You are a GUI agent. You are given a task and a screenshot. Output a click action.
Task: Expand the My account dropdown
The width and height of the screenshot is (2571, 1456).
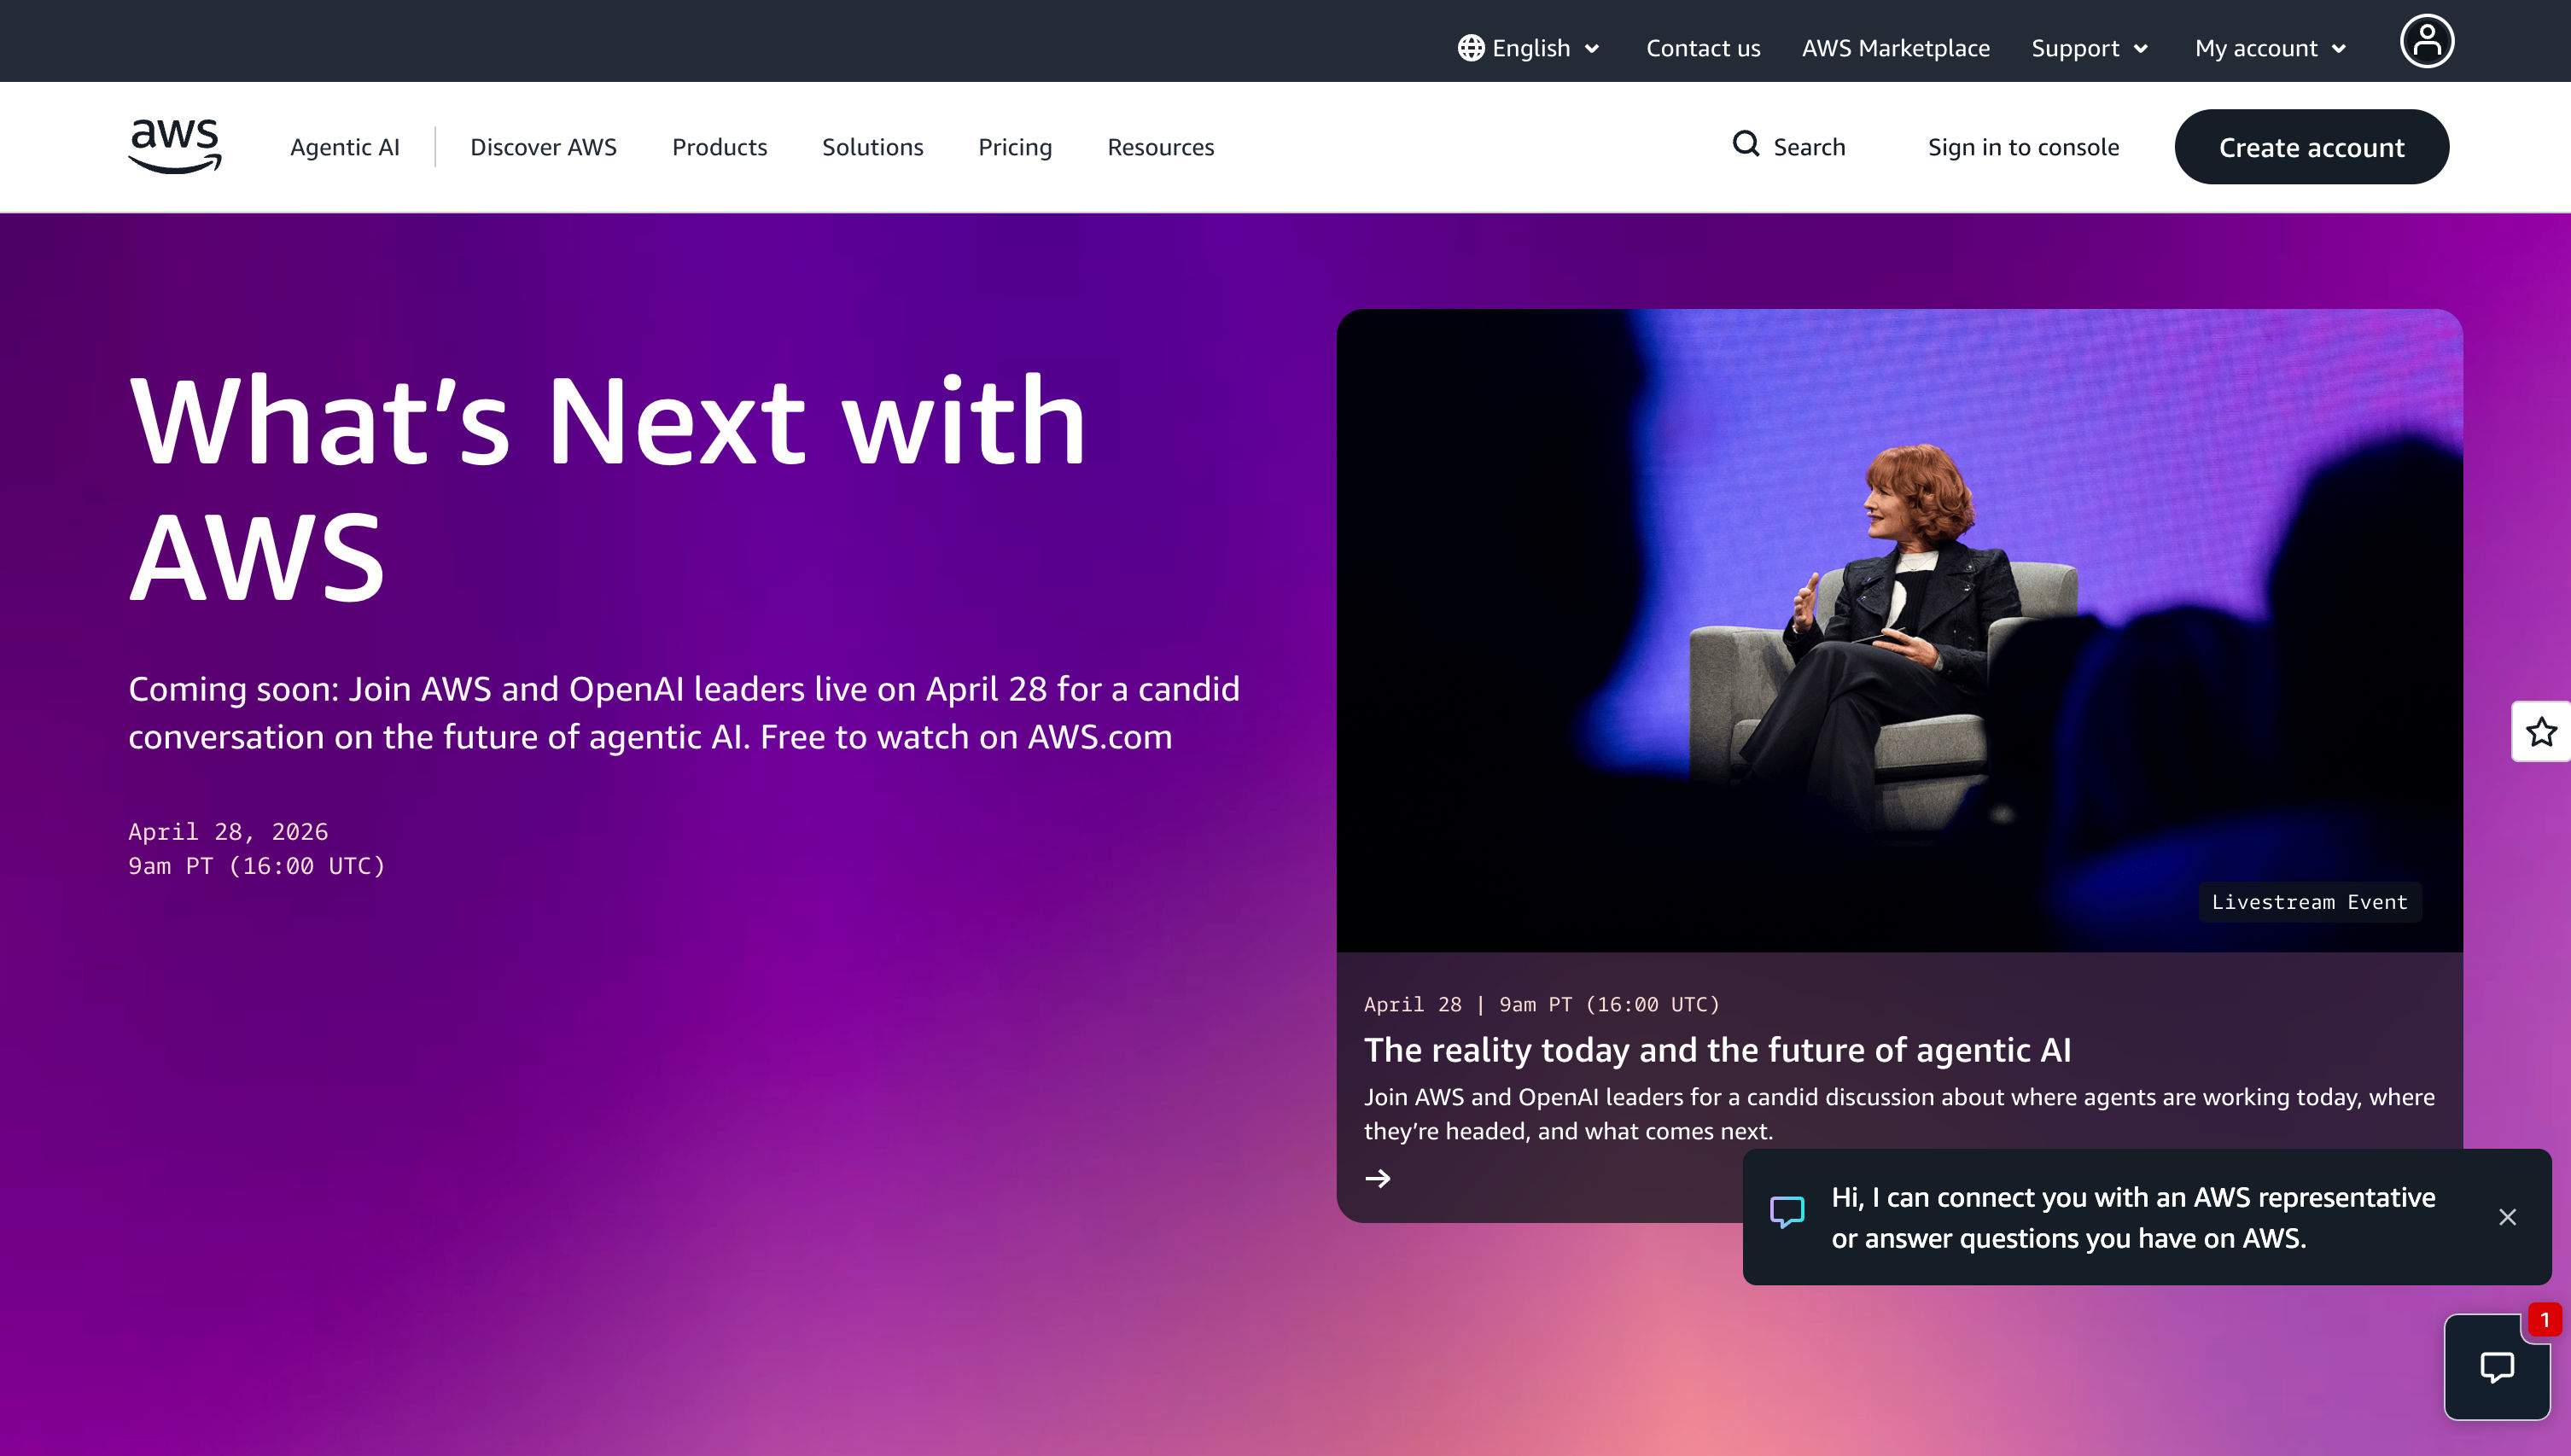click(2271, 48)
